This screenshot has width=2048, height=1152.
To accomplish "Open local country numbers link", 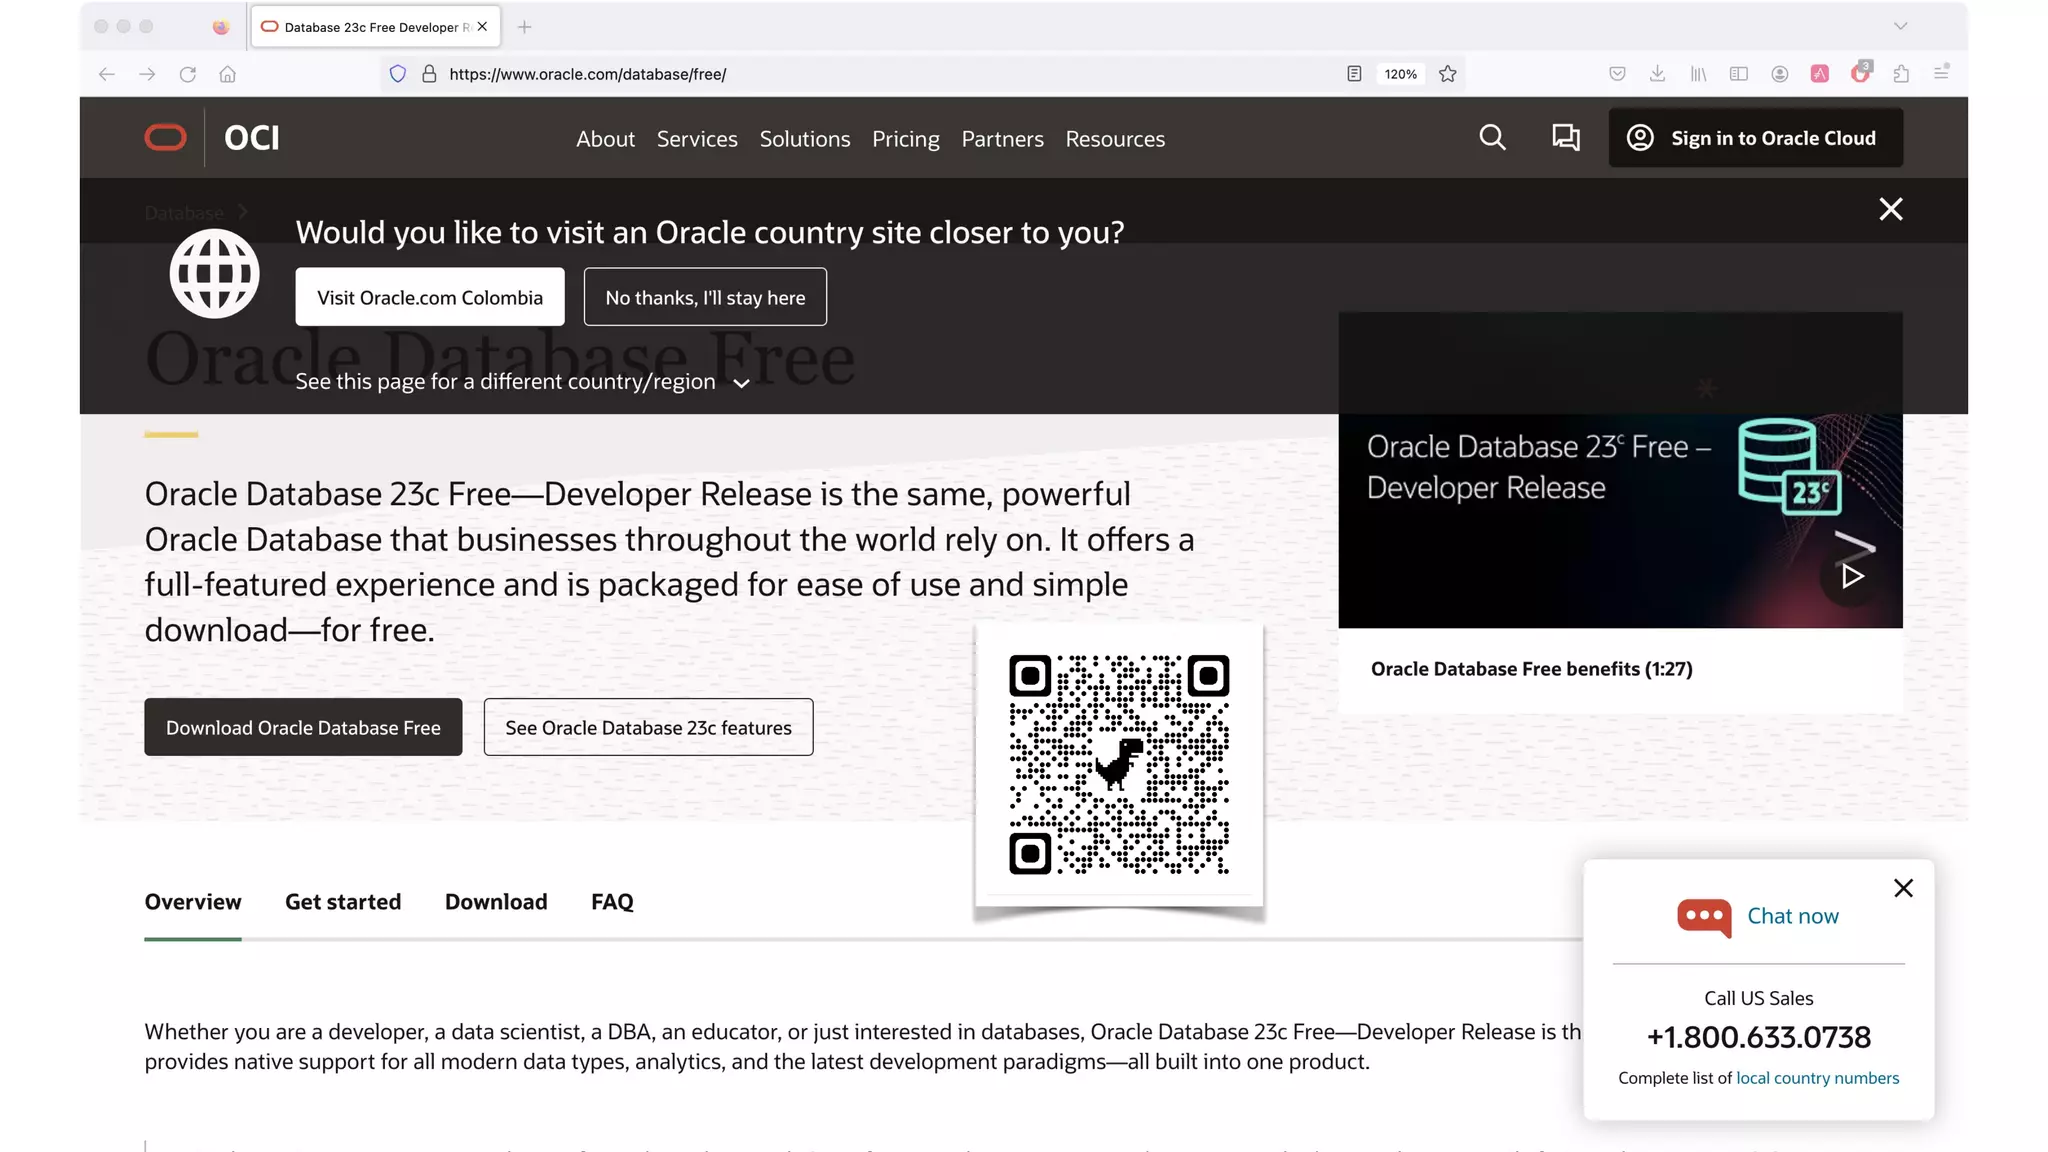I will point(1817,1078).
